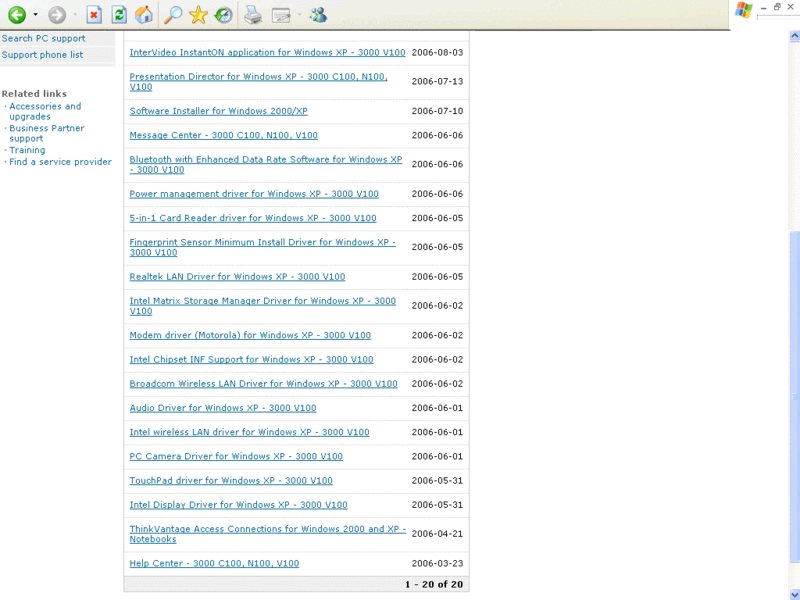Click the grey Forward arrow button
Viewport: 800px width, 600px height.
[57, 15]
